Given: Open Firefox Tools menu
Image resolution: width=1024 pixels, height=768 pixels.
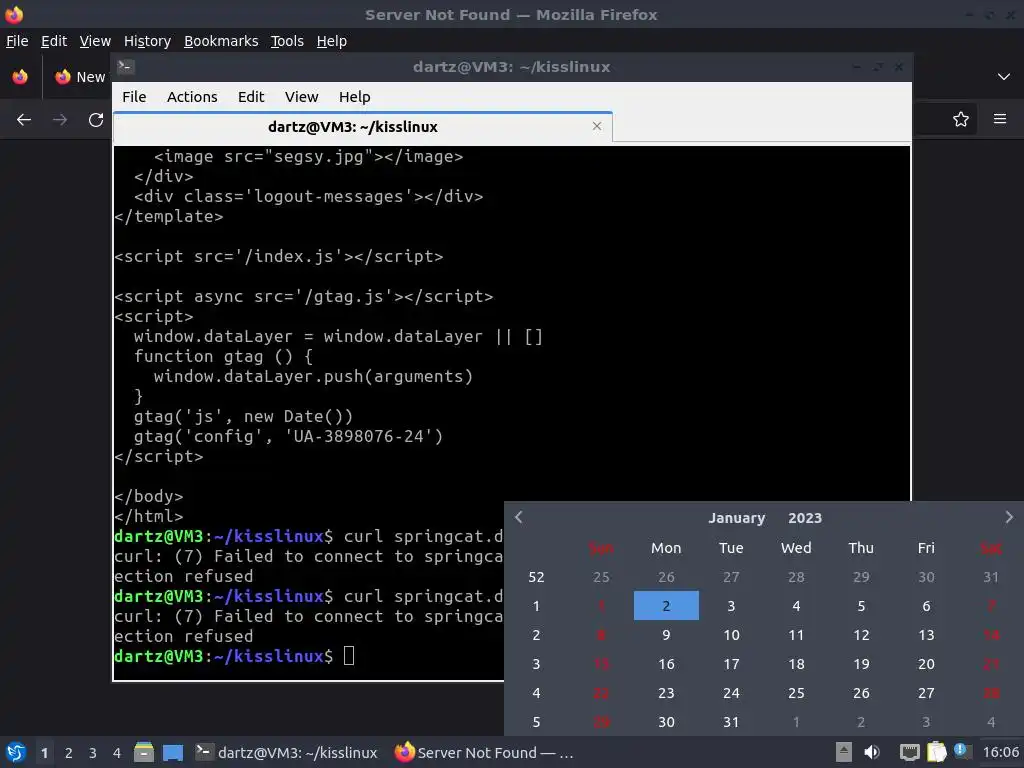Looking at the screenshot, I should click(287, 41).
